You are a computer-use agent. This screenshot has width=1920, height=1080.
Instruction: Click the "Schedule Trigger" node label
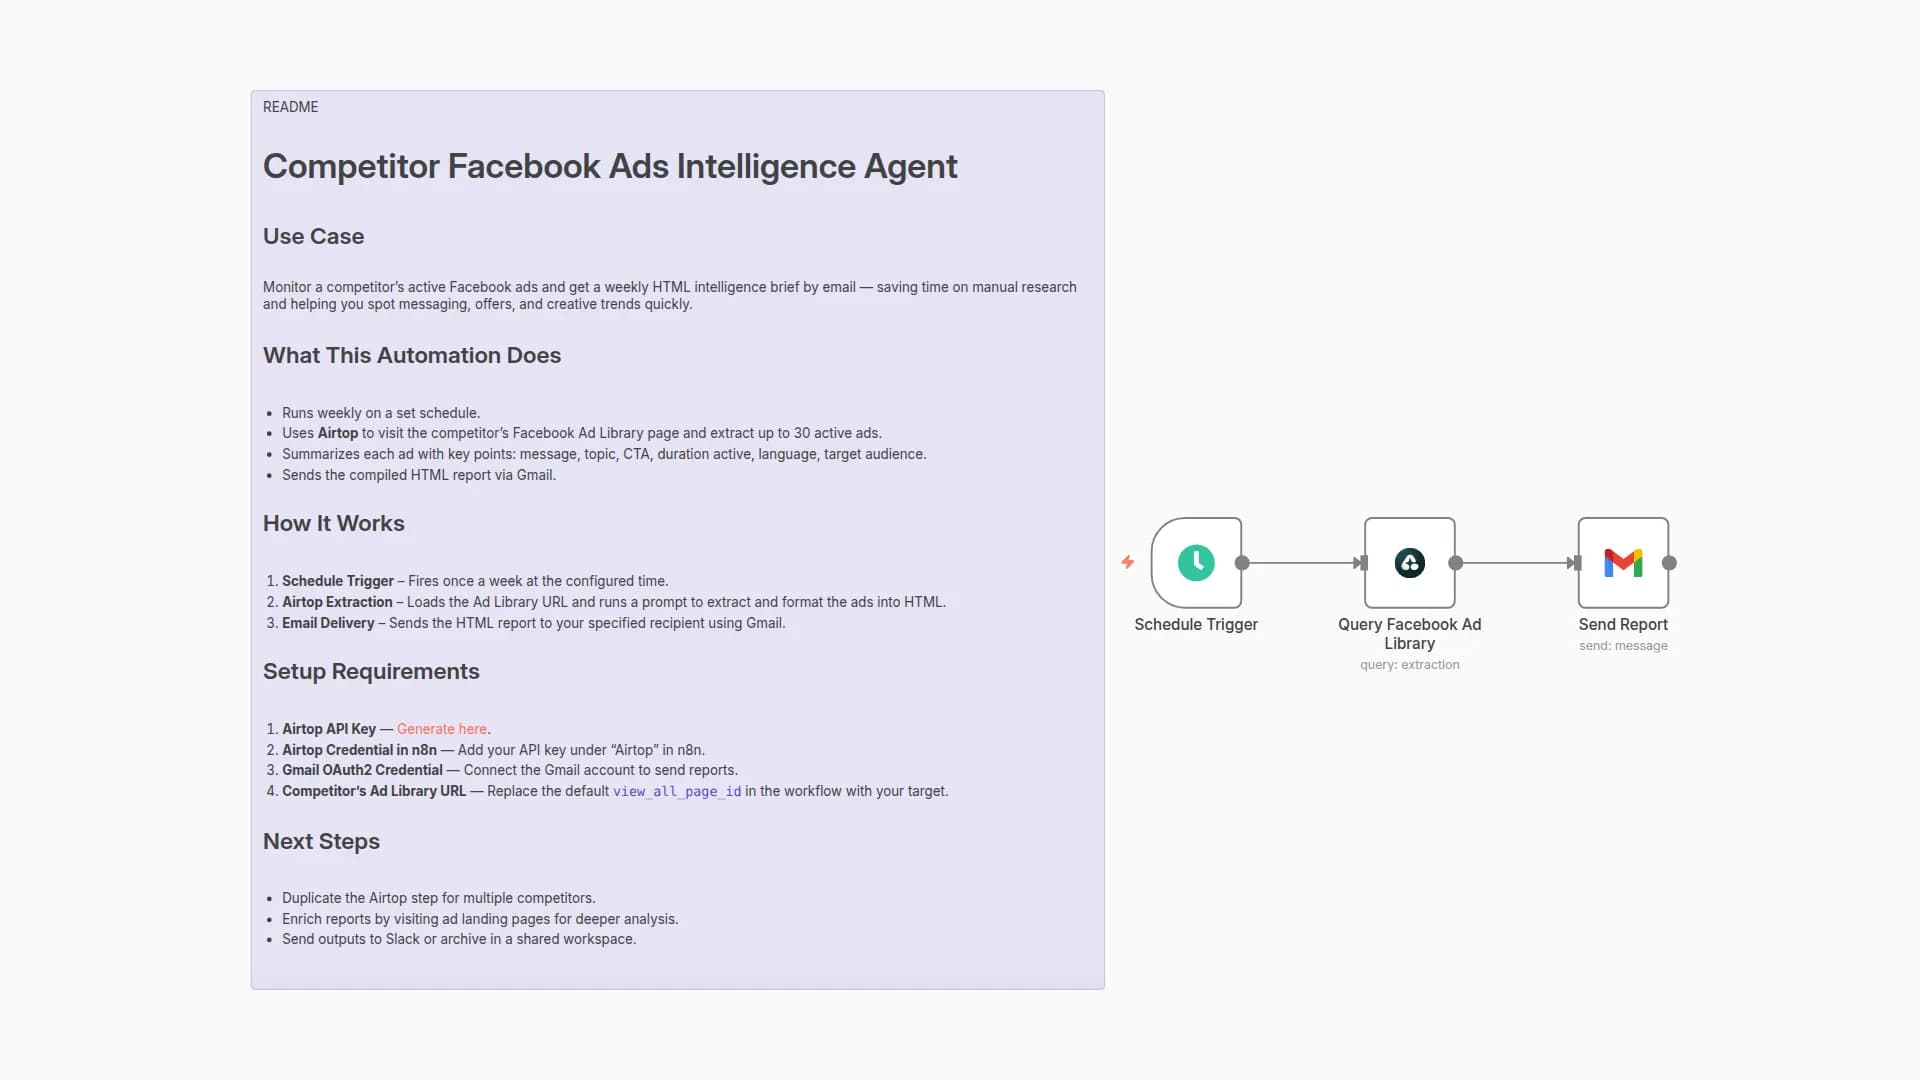click(x=1196, y=624)
